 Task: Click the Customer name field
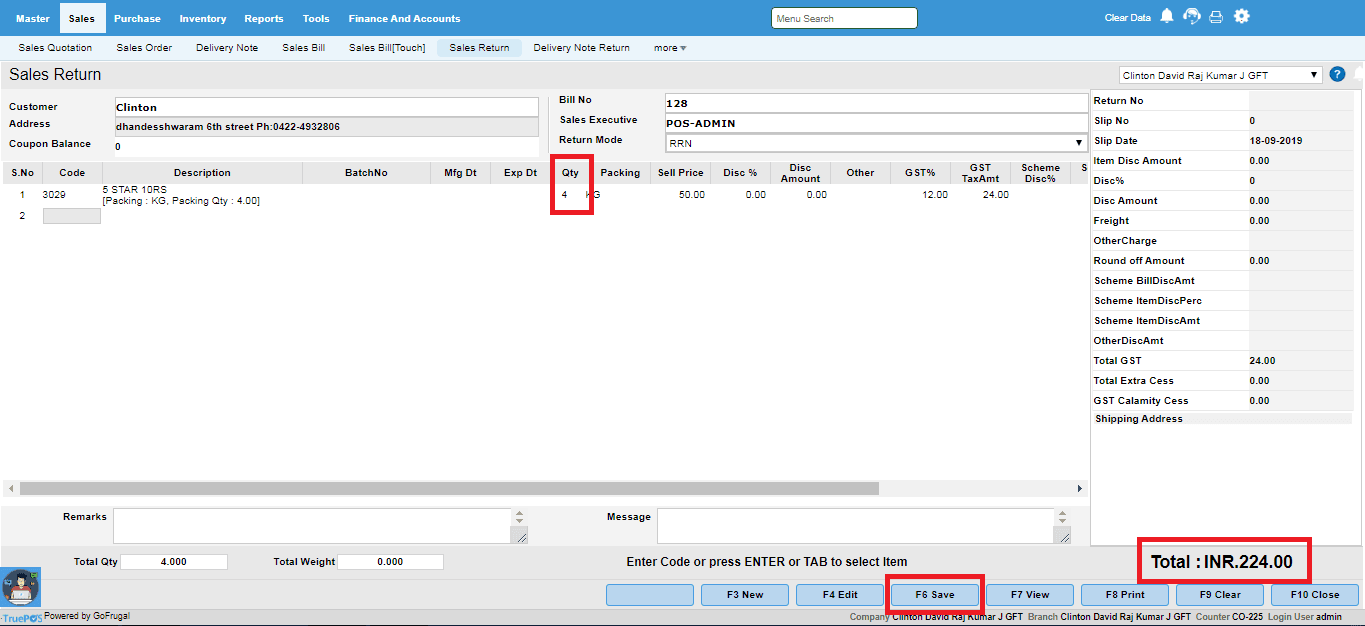tap(326, 107)
